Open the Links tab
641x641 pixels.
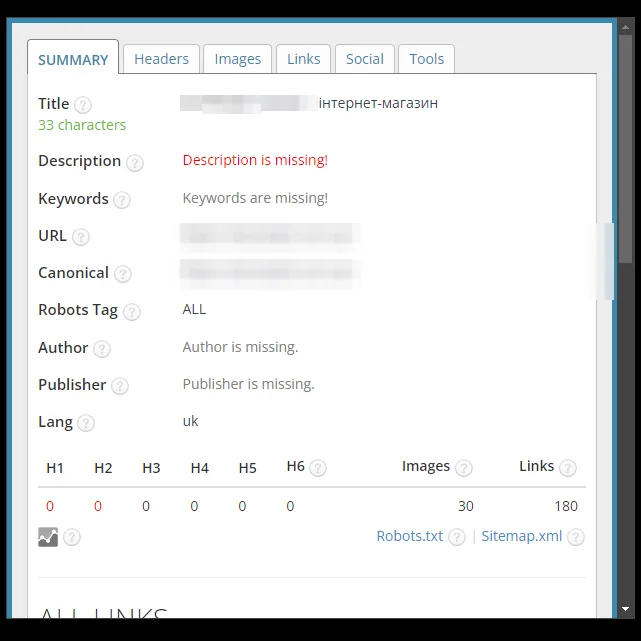[303, 59]
